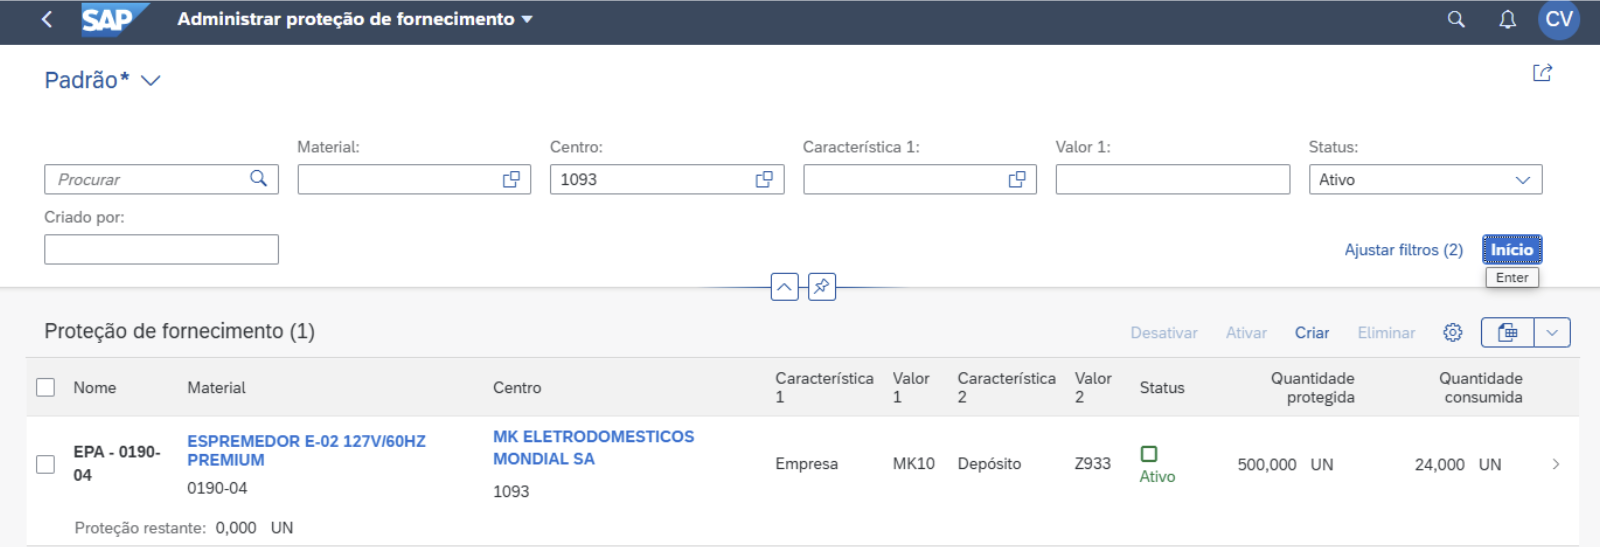Open the notifications bell

(1507, 19)
